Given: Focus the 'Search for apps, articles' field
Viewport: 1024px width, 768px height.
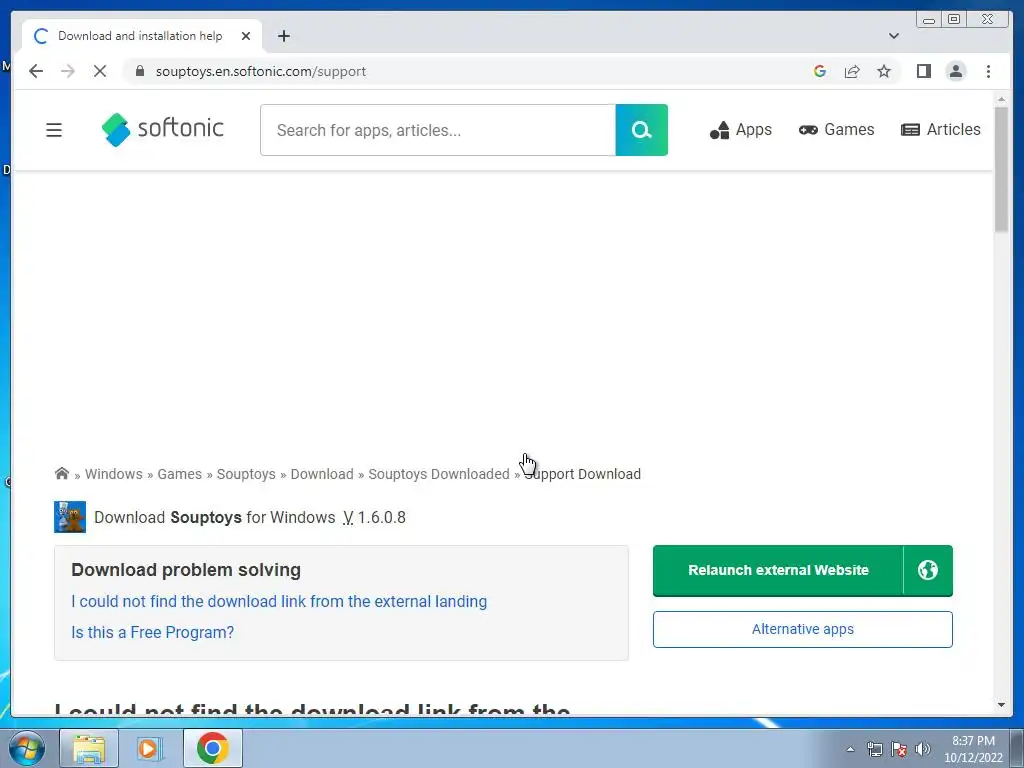Looking at the screenshot, I should tap(438, 130).
